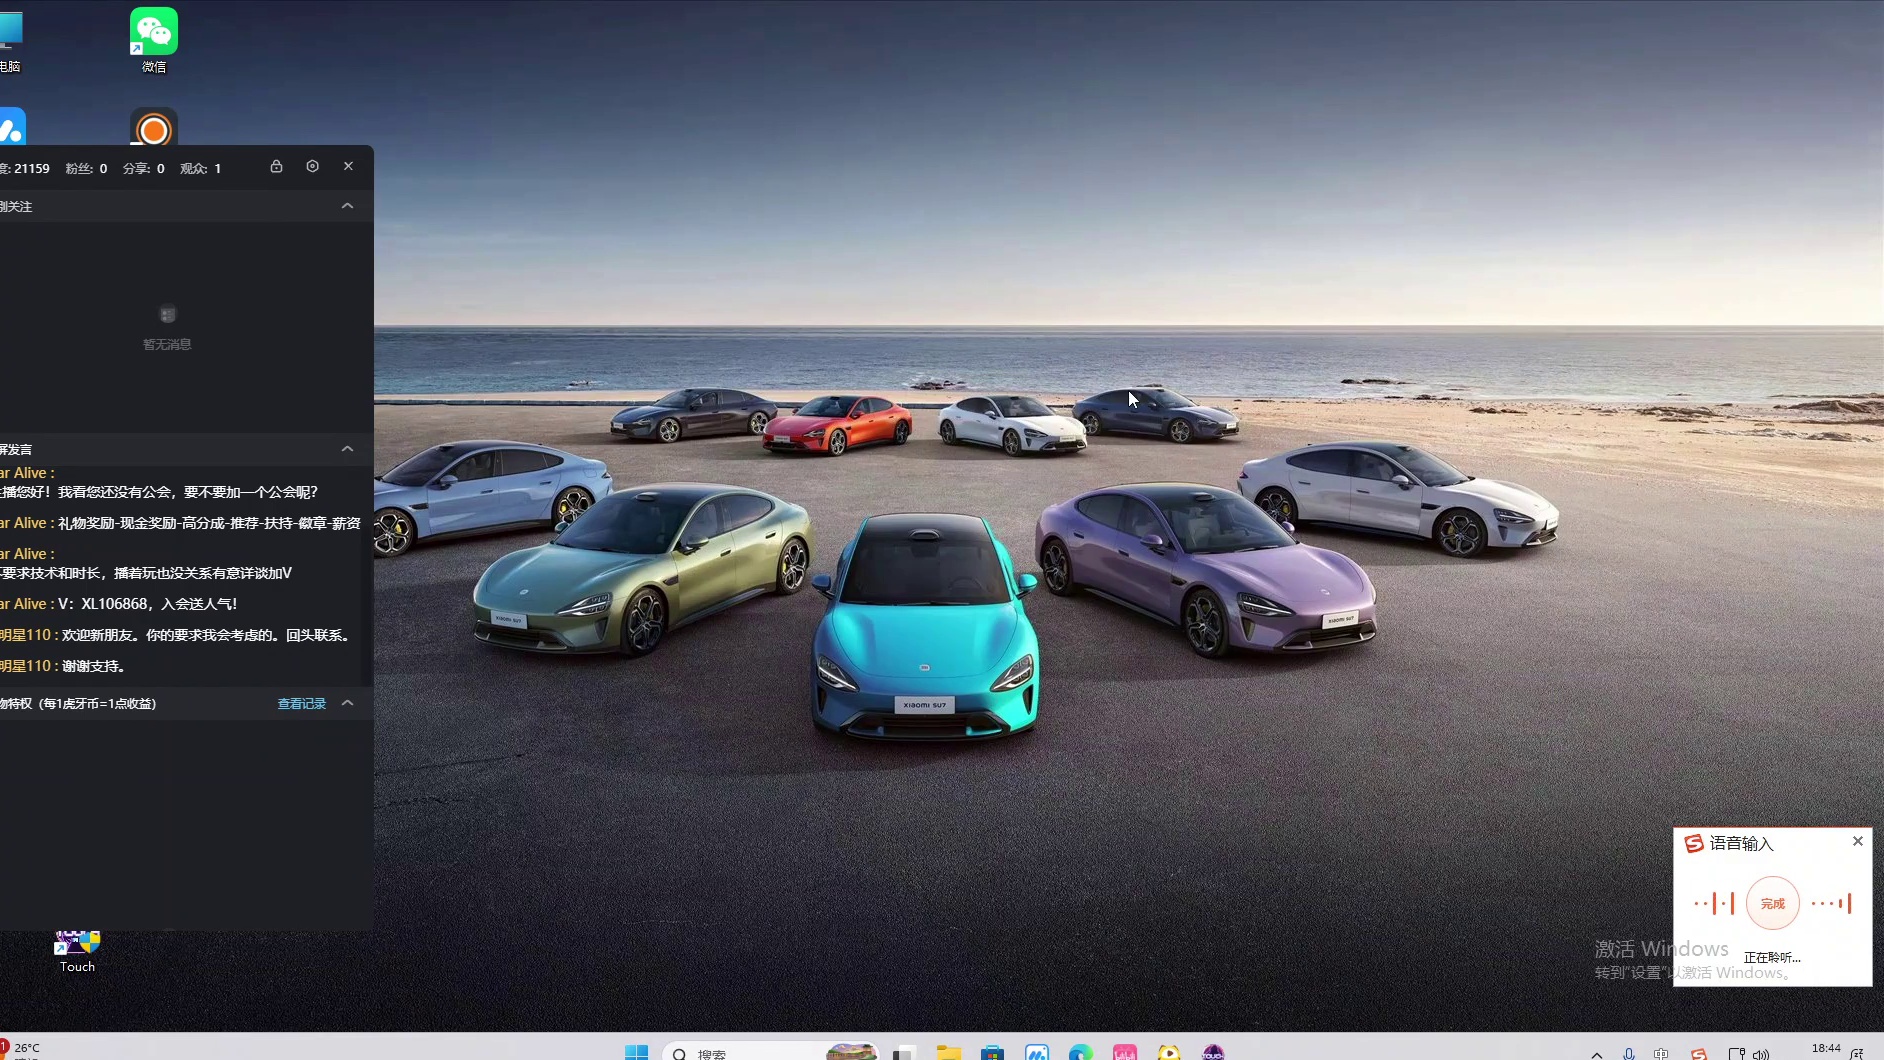1884x1060 pixels.
Task: Open the Windows Start menu
Action: click(x=636, y=1052)
